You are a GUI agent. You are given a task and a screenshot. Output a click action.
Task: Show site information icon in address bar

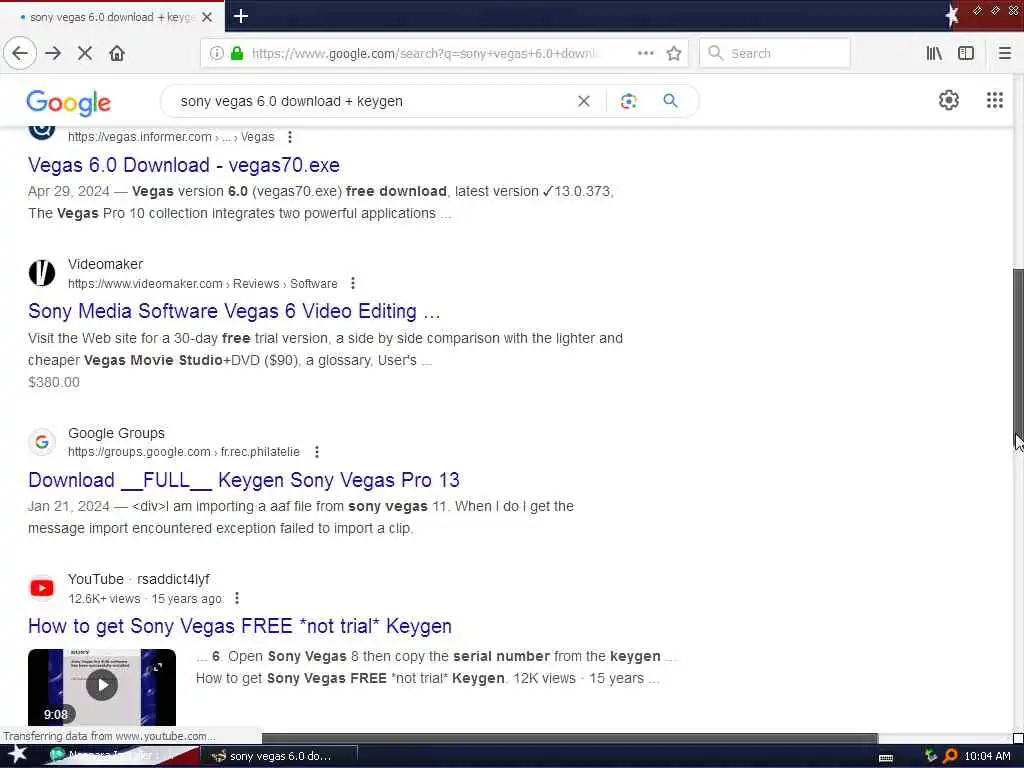(x=216, y=53)
